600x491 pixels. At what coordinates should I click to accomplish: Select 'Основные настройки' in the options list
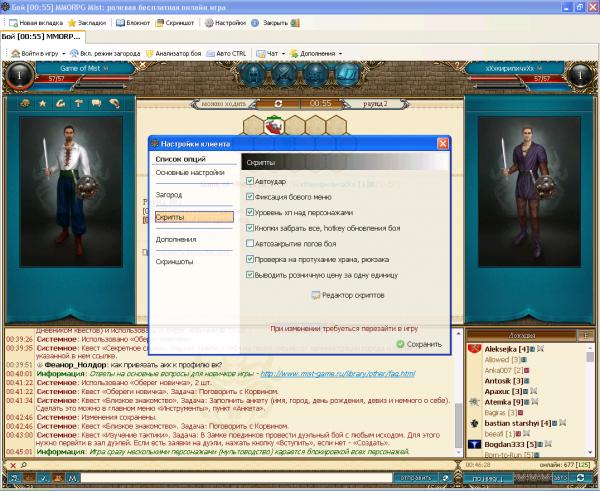click(190, 173)
